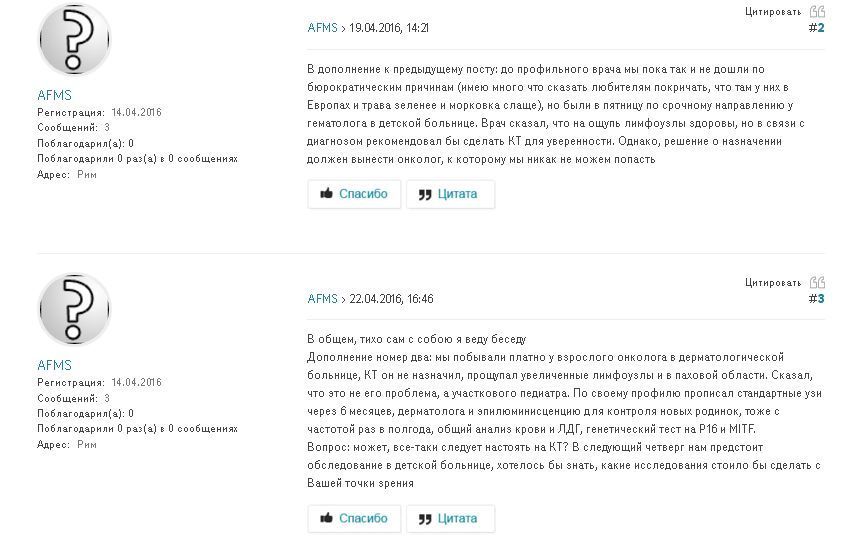Click the quote marks icon beside post #2
Image resolution: width=845 pixels, height=559 pixels.
click(x=817, y=11)
